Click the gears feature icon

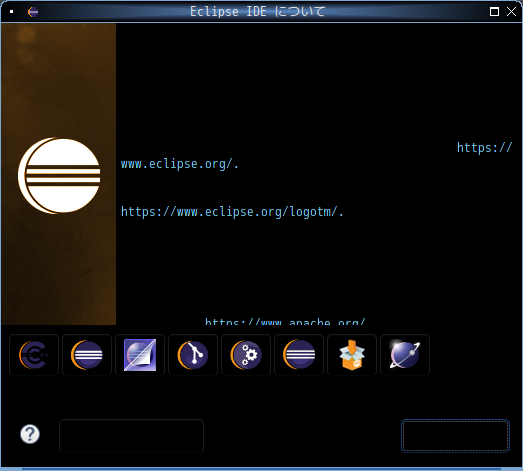tap(246, 355)
